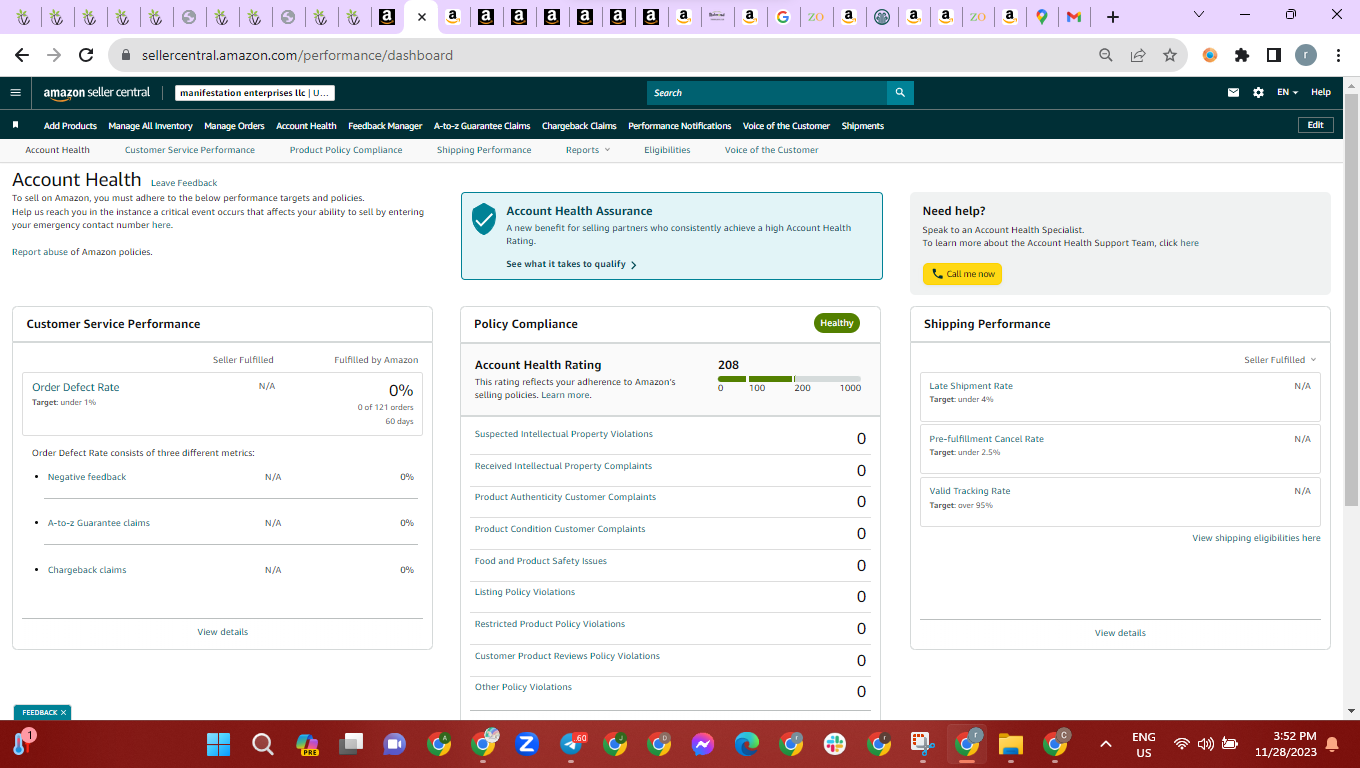Open the Help link in the header

click(1321, 93)
